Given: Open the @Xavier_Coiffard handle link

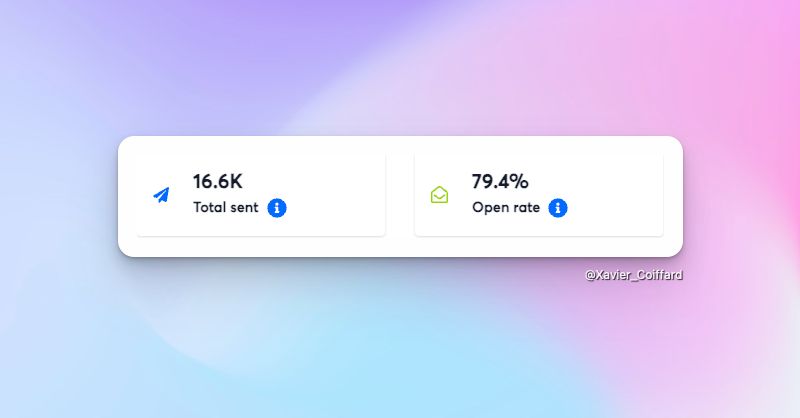Looking at the screenshot, I should click(634, 274).
